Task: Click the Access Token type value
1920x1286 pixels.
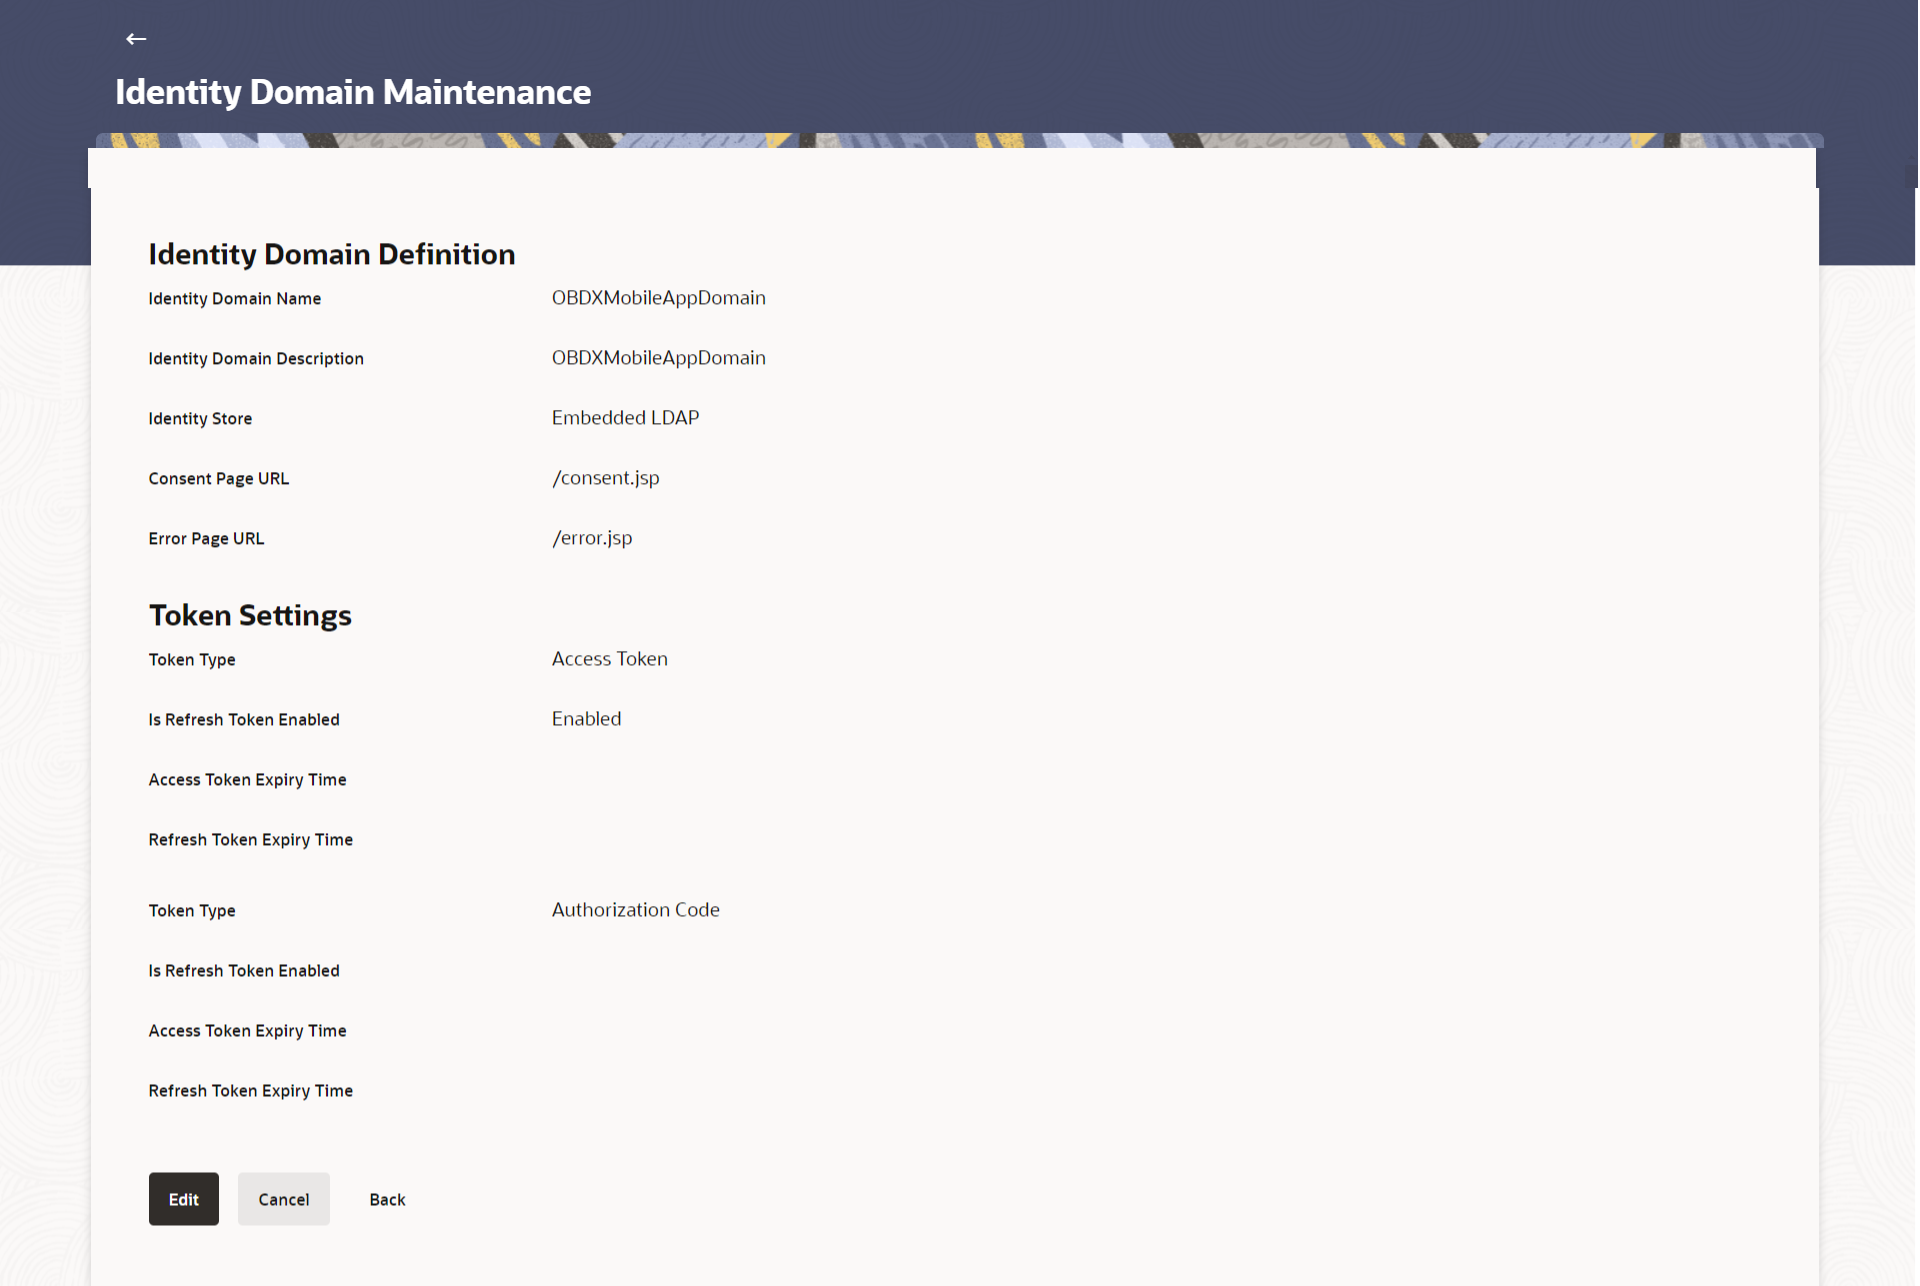Action: click(609, 659)
